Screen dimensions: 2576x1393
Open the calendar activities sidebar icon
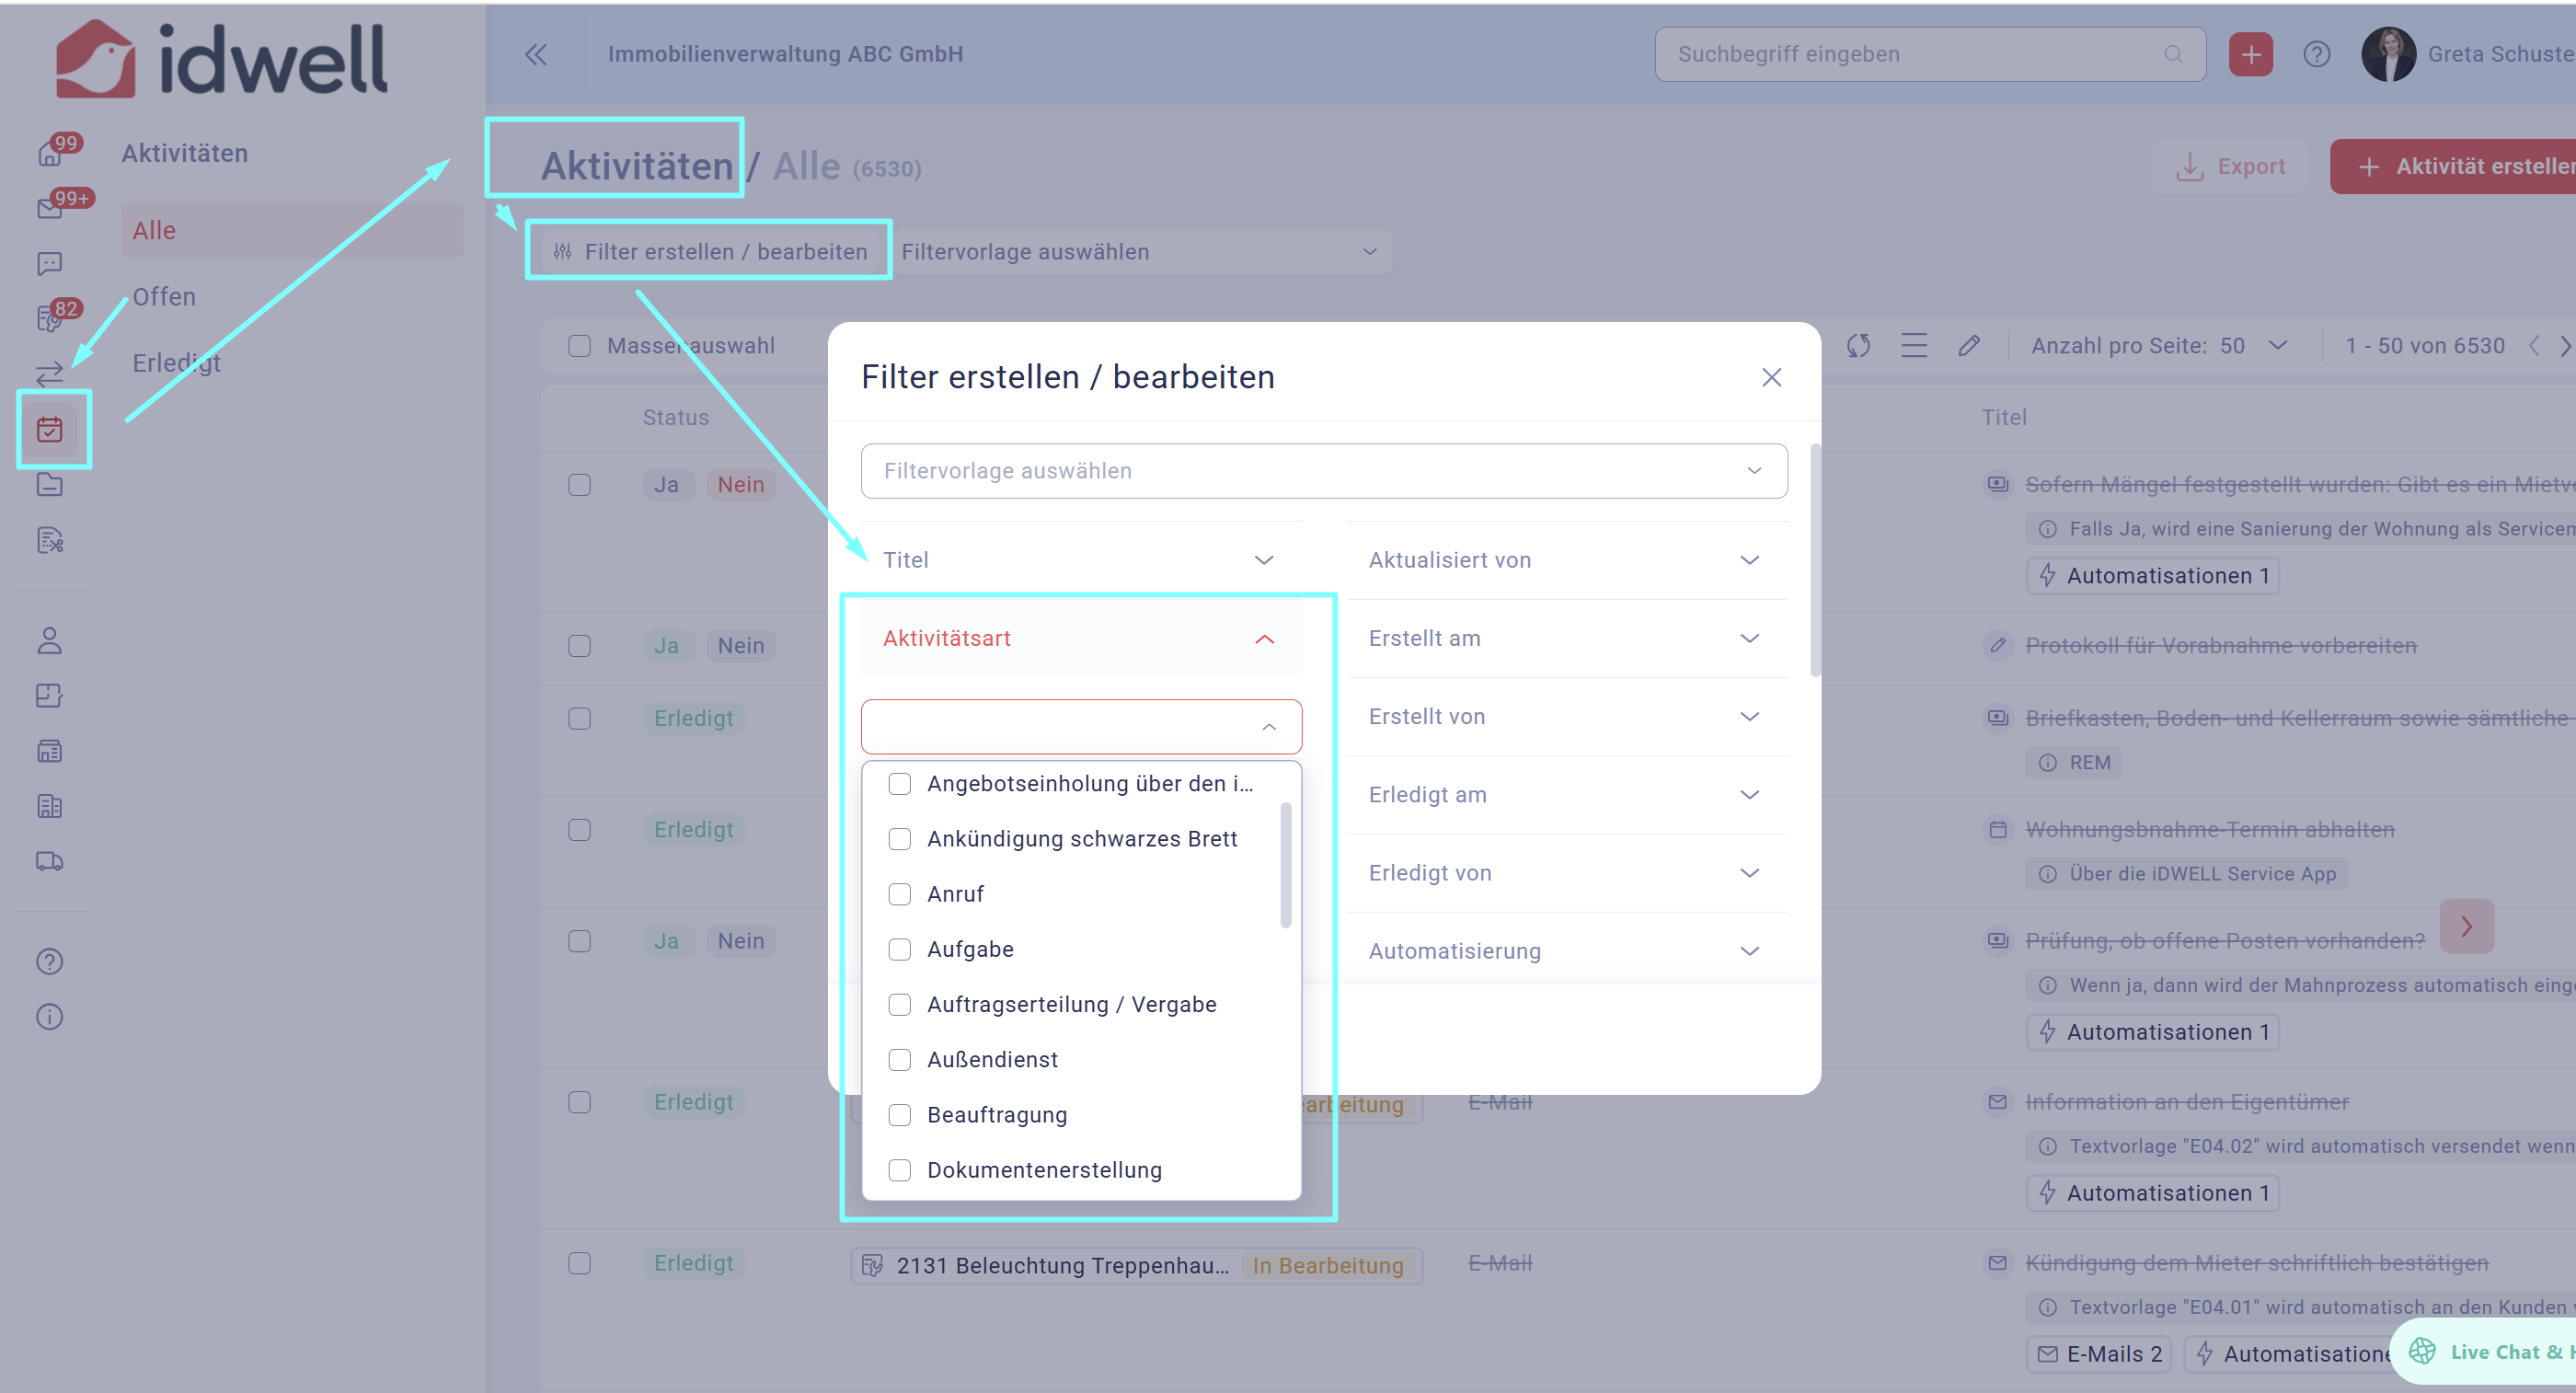(x=50, y=430)
